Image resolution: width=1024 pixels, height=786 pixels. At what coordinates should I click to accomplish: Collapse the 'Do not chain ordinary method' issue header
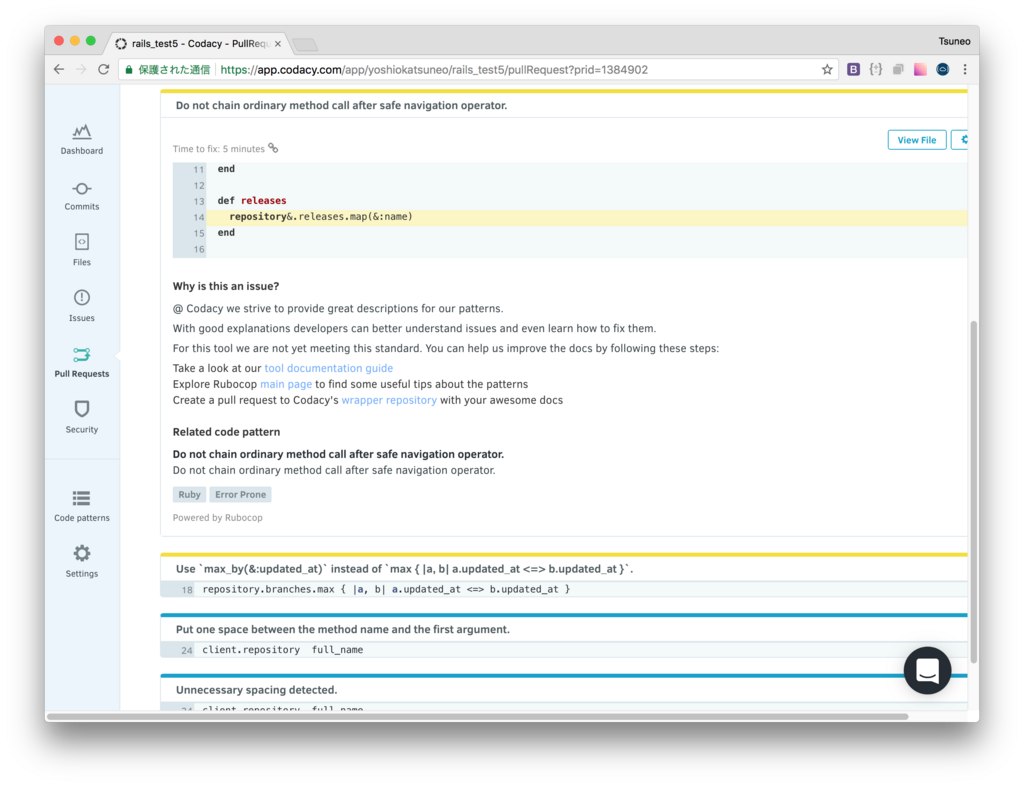[564, 105]
